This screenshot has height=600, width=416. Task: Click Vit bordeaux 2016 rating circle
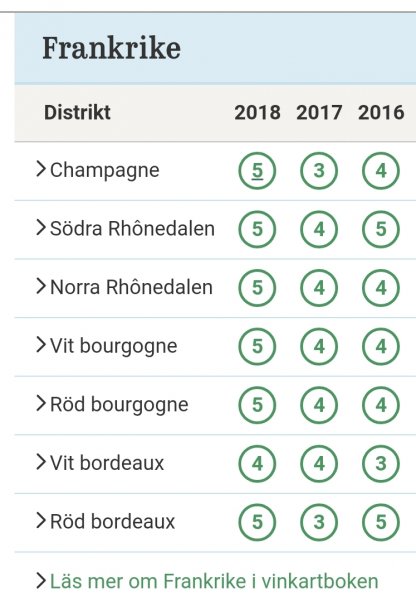[x=381, y=463]
